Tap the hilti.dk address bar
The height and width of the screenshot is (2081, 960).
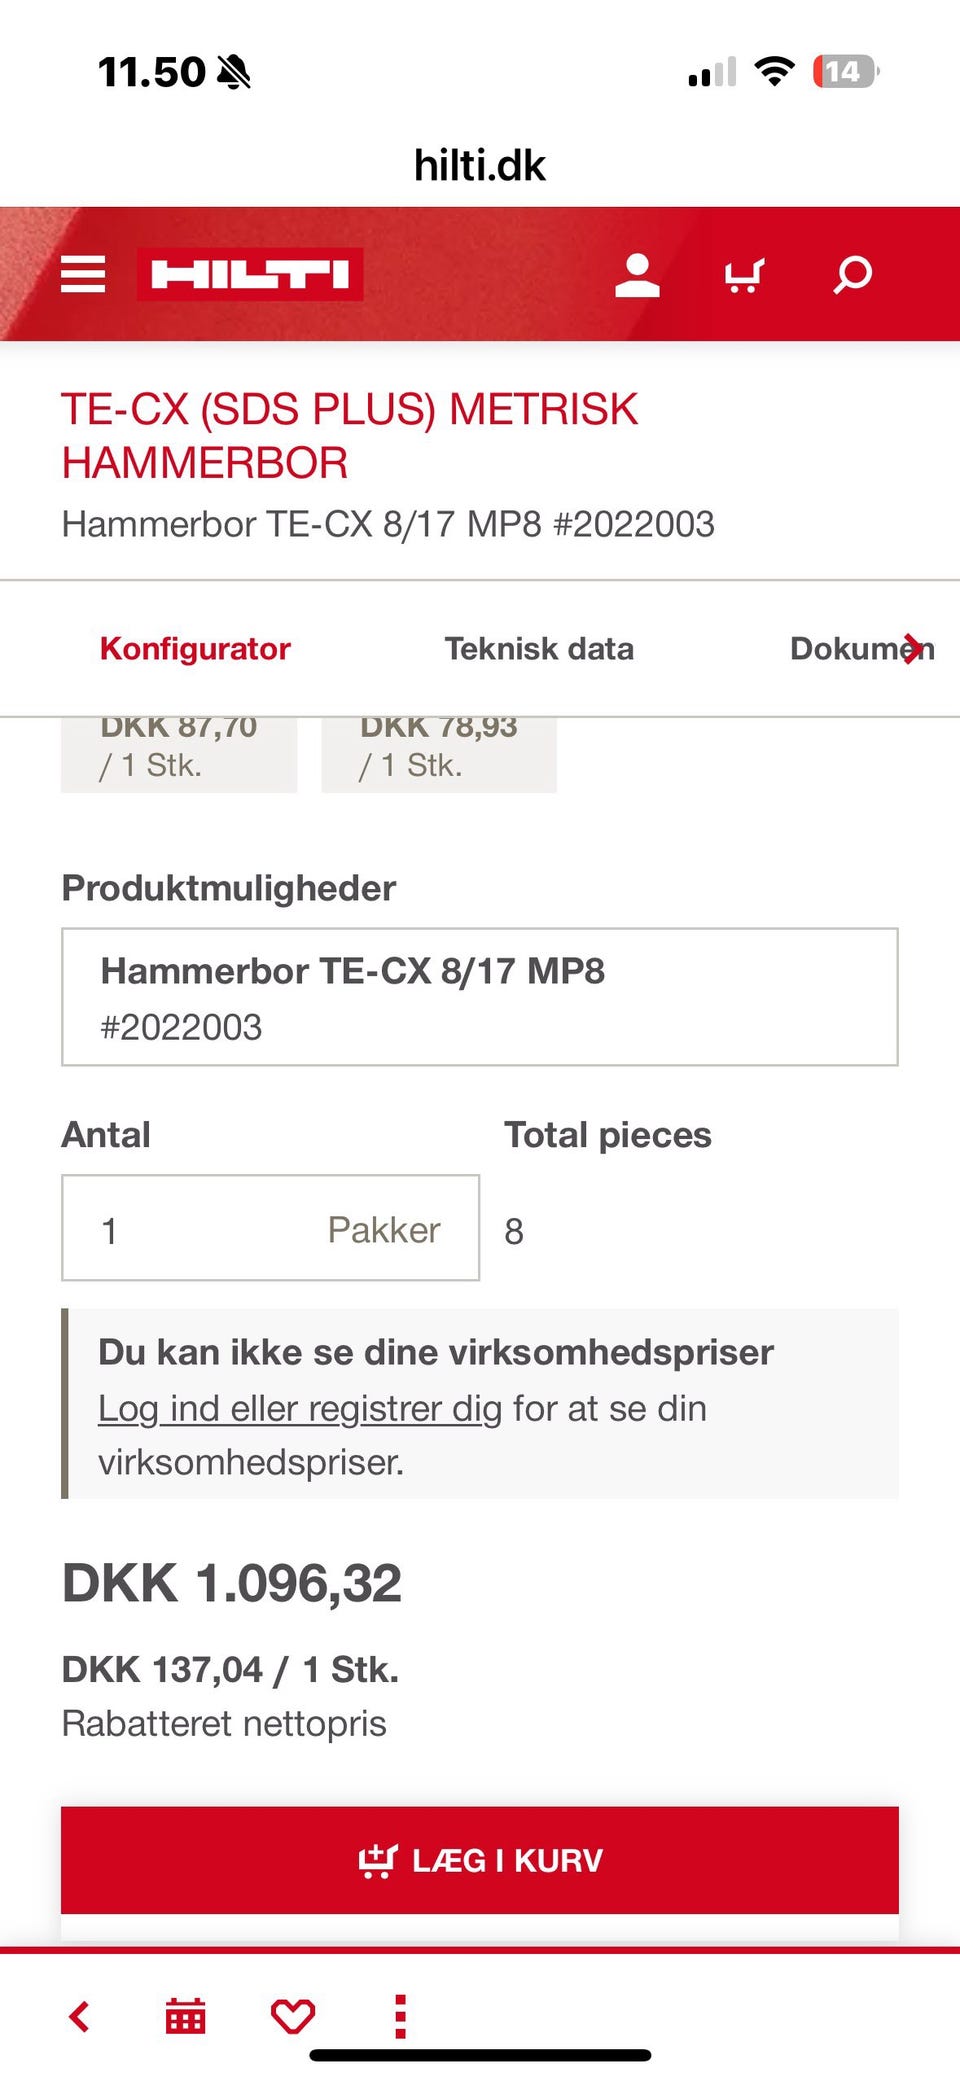[x=480, y=165]
